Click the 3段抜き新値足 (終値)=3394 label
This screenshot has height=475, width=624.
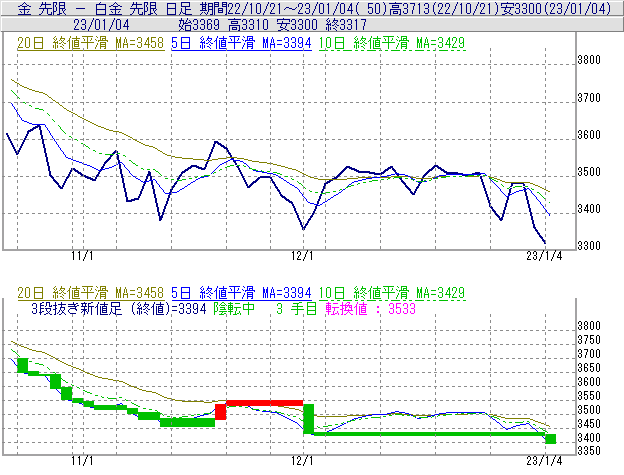click(119, 309)
